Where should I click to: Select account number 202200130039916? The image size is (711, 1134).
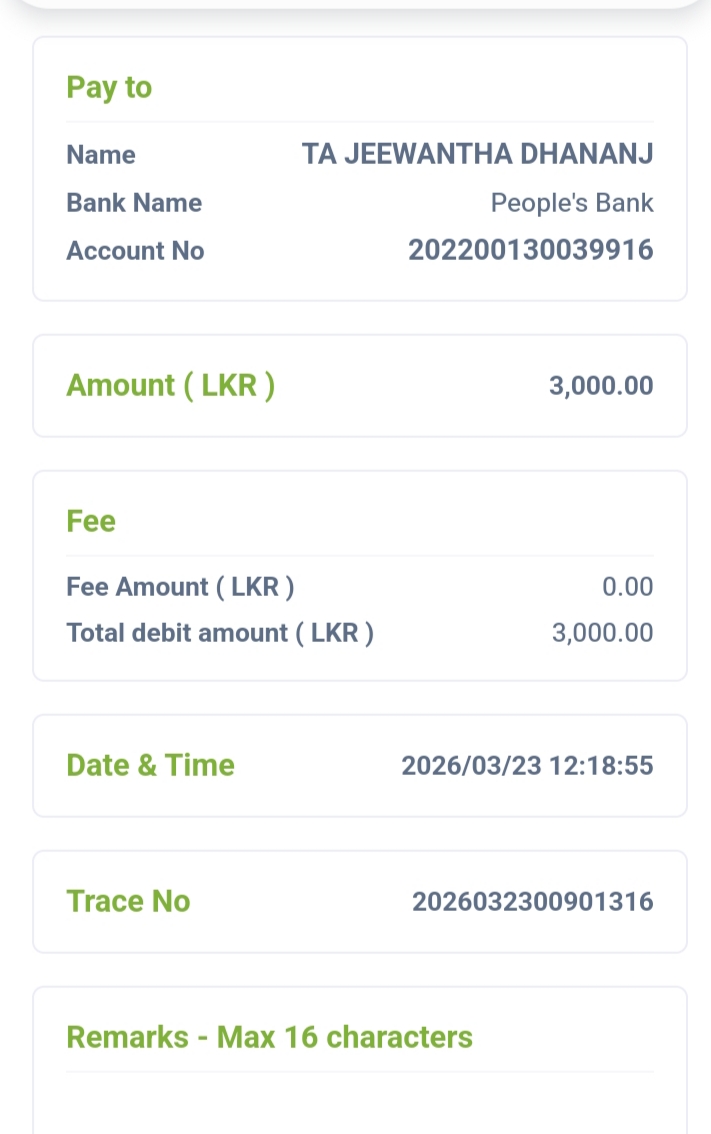pos(530,250)
